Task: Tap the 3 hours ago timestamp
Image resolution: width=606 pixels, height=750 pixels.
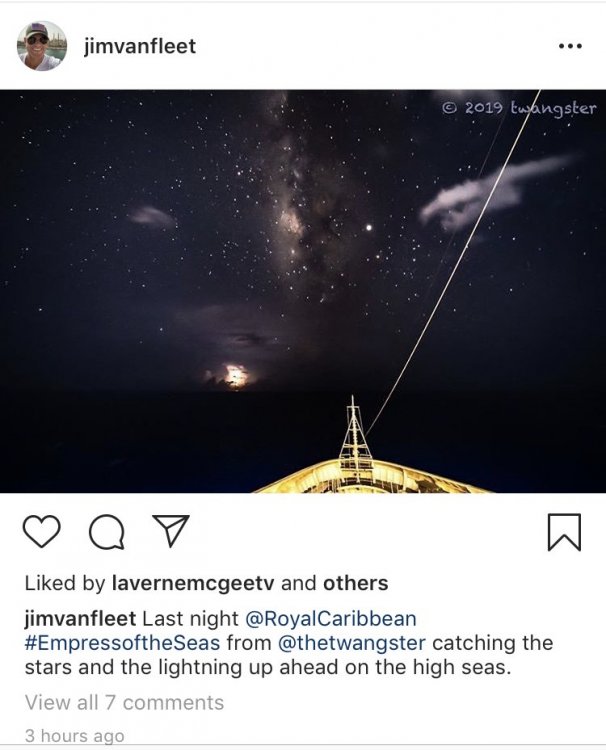Action: tap(75, 735)
